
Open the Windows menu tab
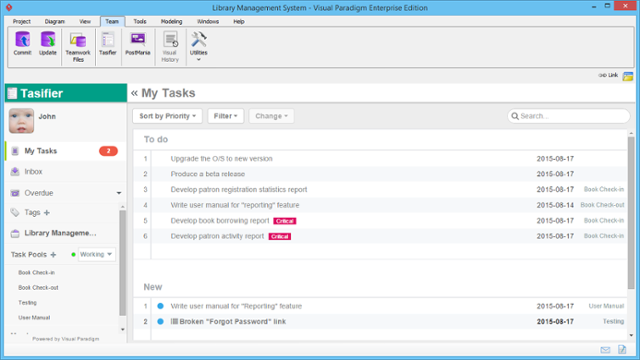click(208, 22)
